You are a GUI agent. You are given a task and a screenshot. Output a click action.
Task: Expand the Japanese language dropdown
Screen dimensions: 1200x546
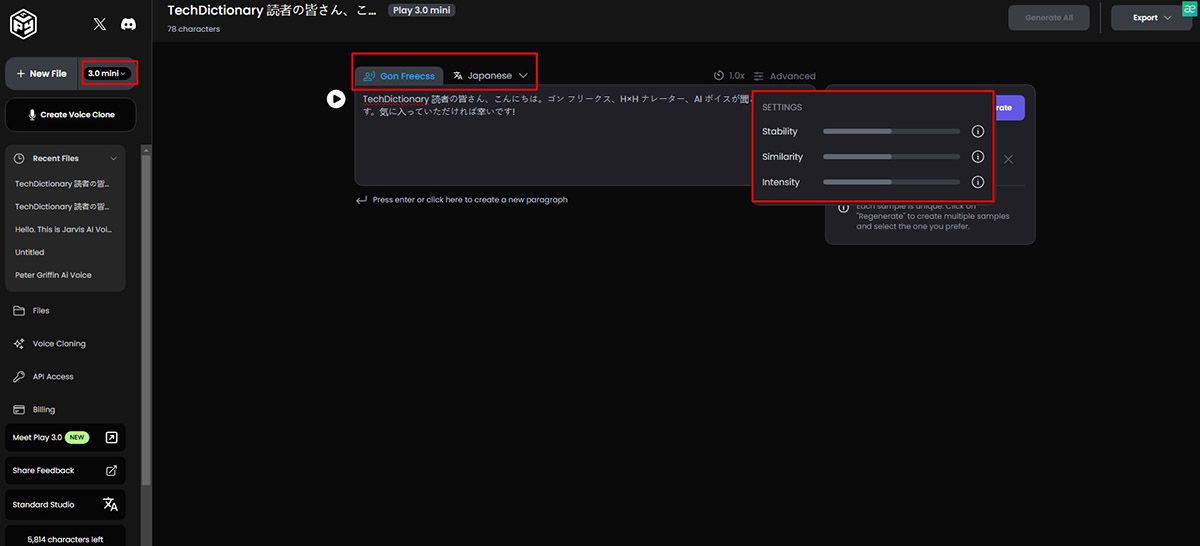[x=490, y=75]
